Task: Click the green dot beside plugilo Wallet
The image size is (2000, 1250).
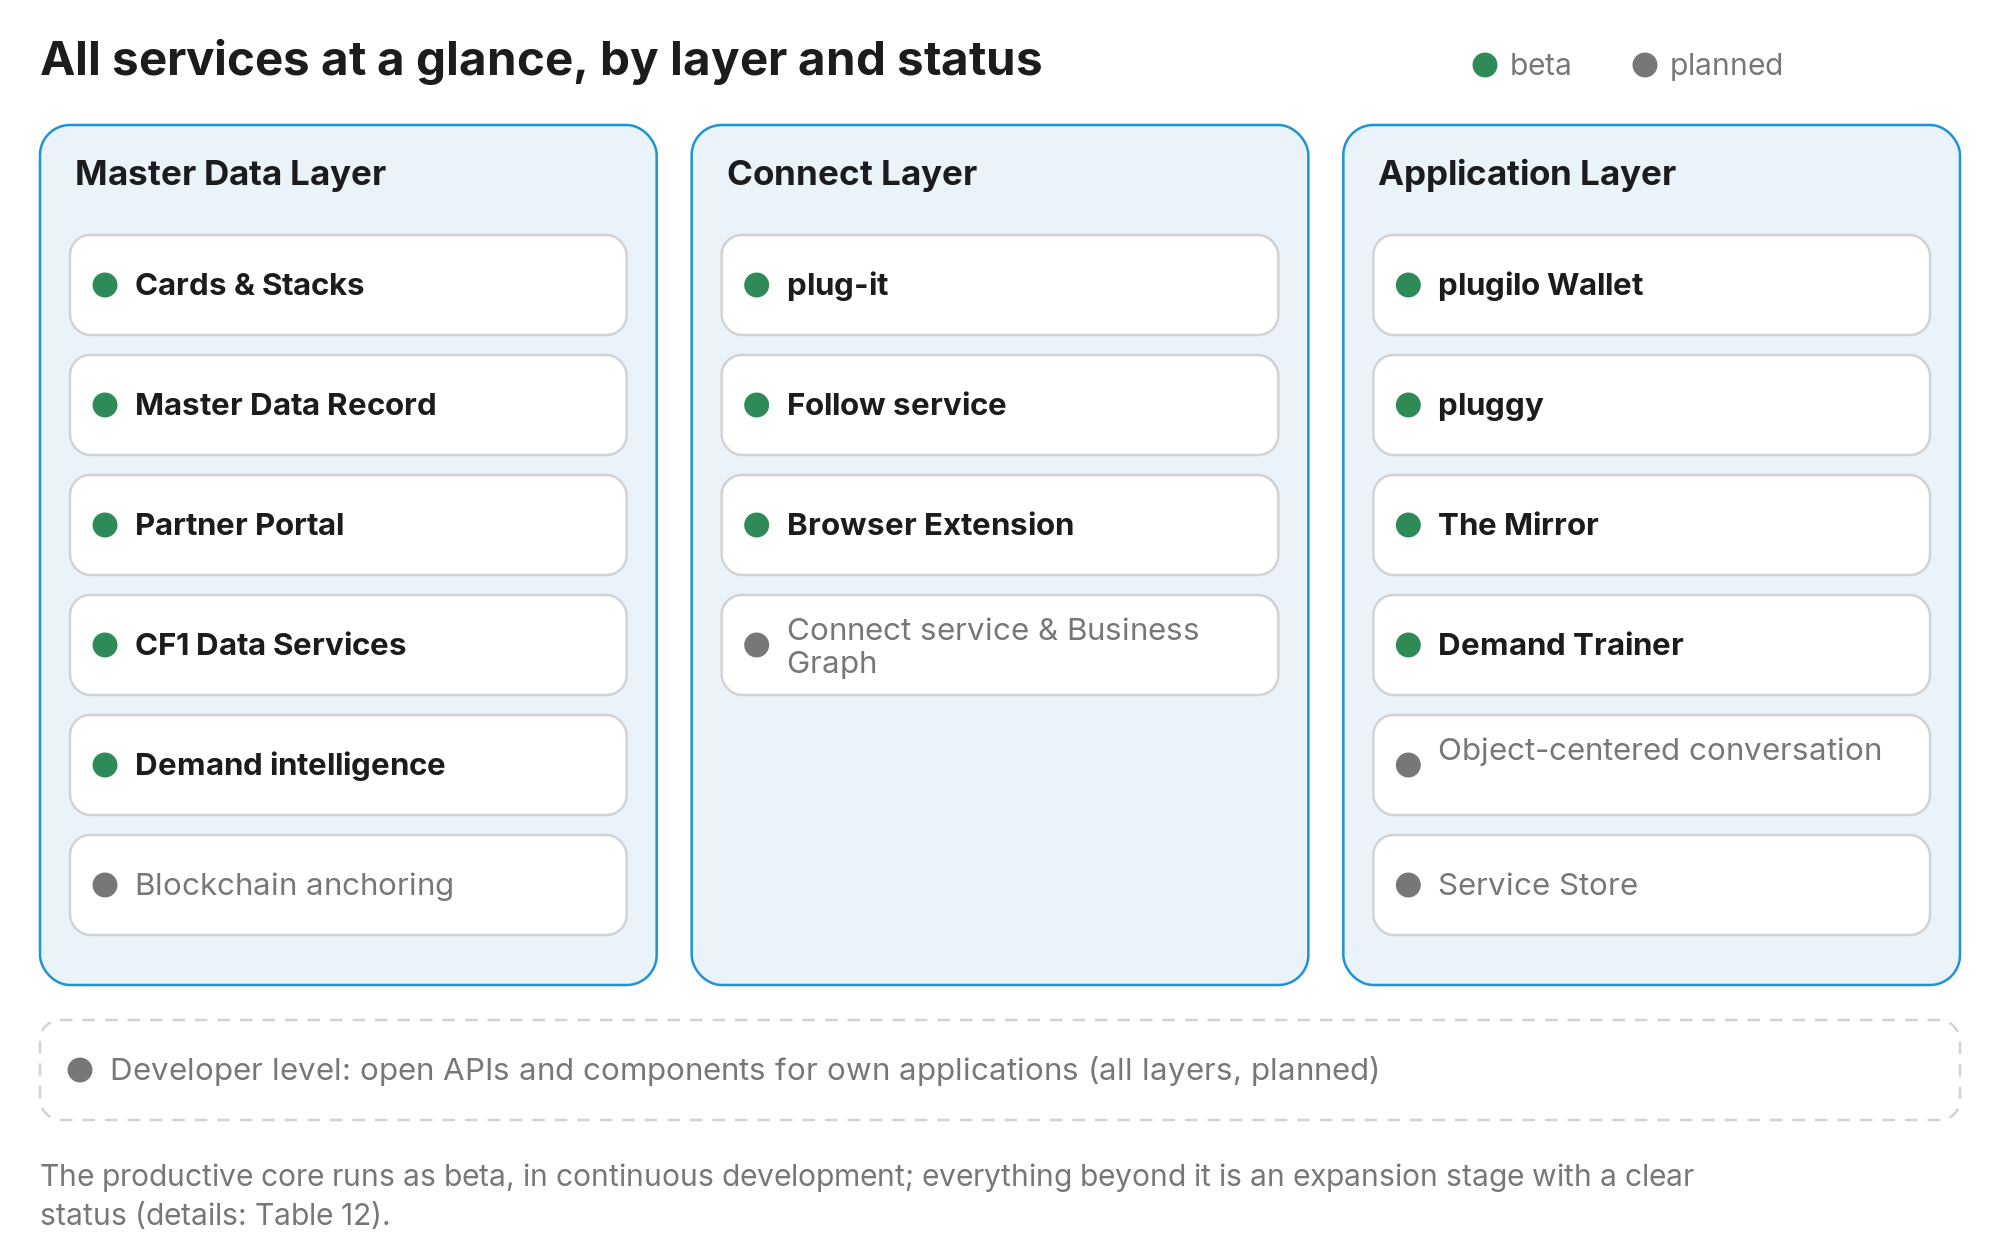Action: (x=1408, y=285)
